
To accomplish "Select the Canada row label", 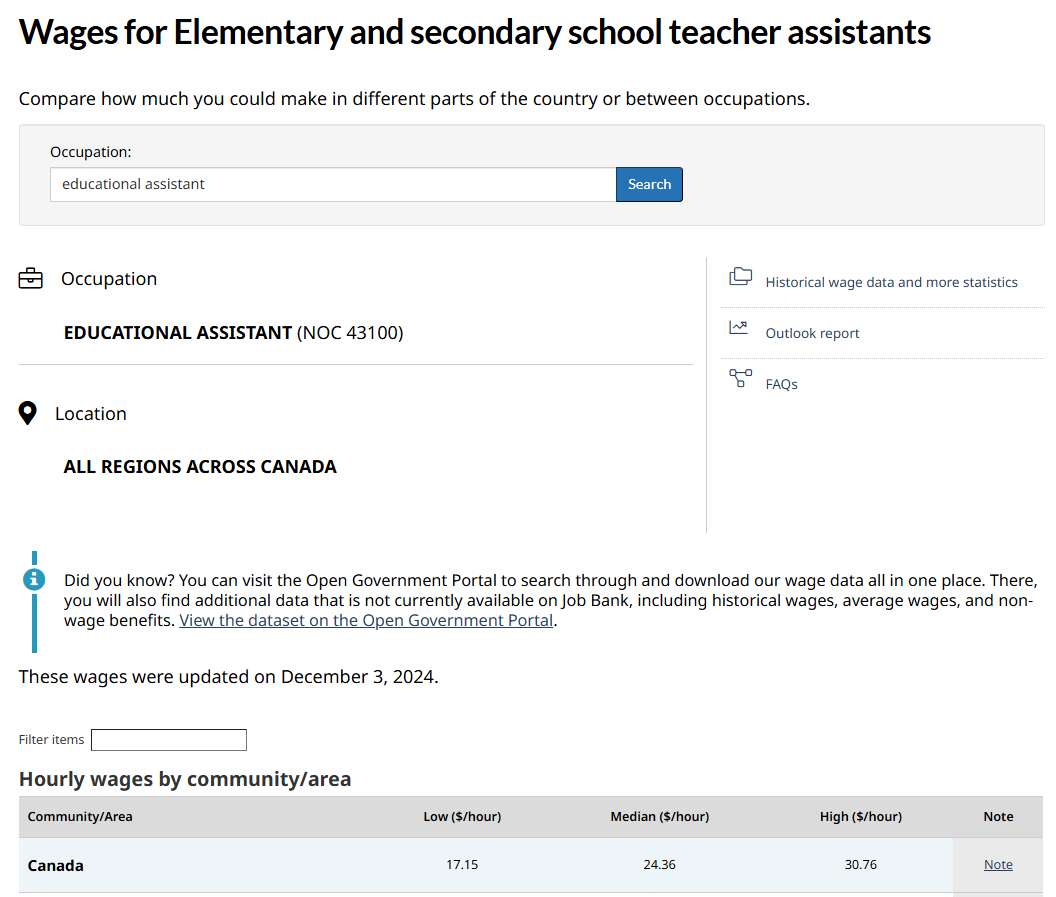I will pos(56,866).
